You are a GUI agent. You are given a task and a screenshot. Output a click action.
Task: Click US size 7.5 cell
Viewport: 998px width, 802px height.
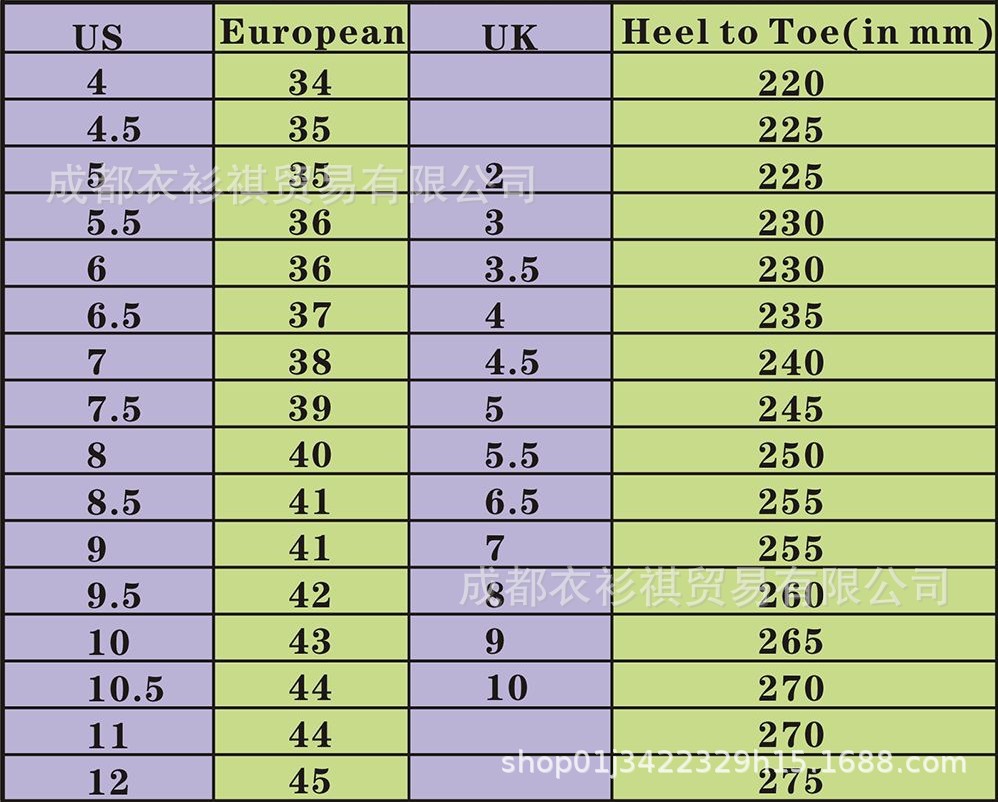click(x=114, y=409)
